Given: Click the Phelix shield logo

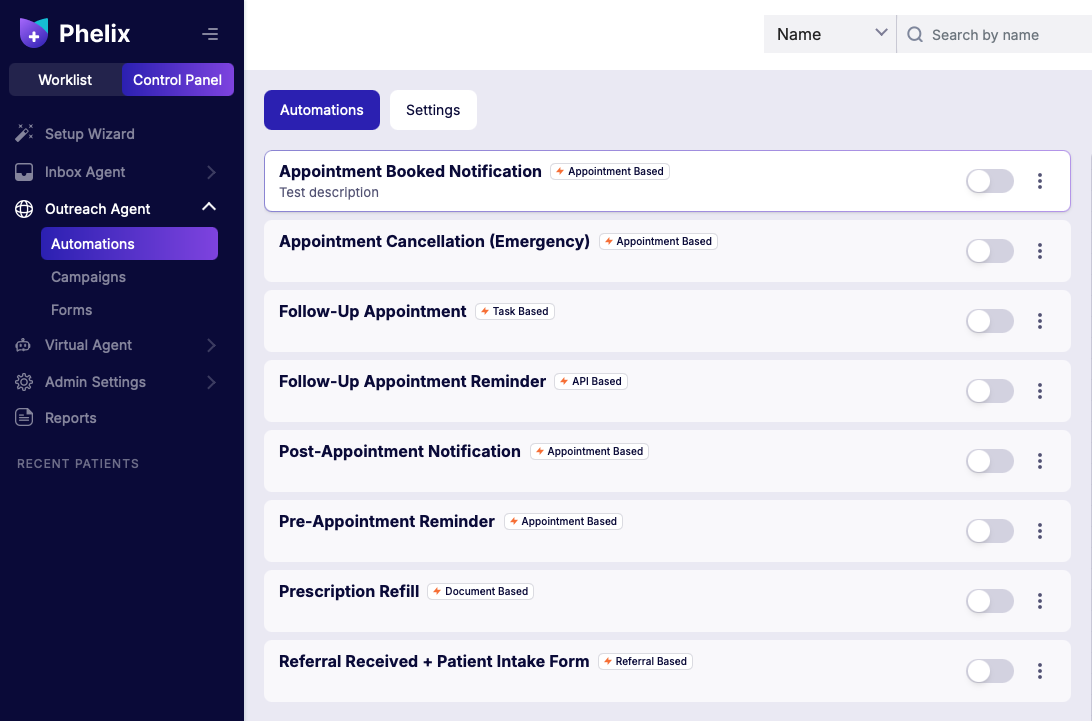Looking at the screenshot, I should click(x=33, y=33).
